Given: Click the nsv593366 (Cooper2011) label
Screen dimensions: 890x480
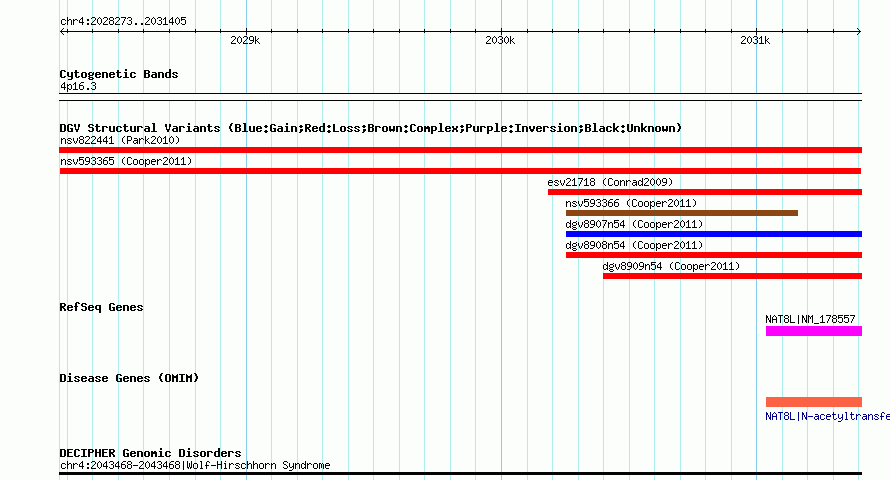Looking at the screenshot, I should [x=631, y=203].
